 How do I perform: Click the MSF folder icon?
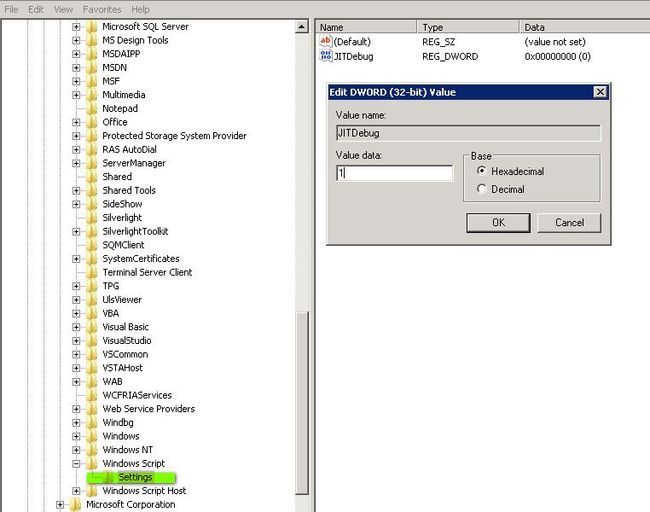tap(92, 81)
